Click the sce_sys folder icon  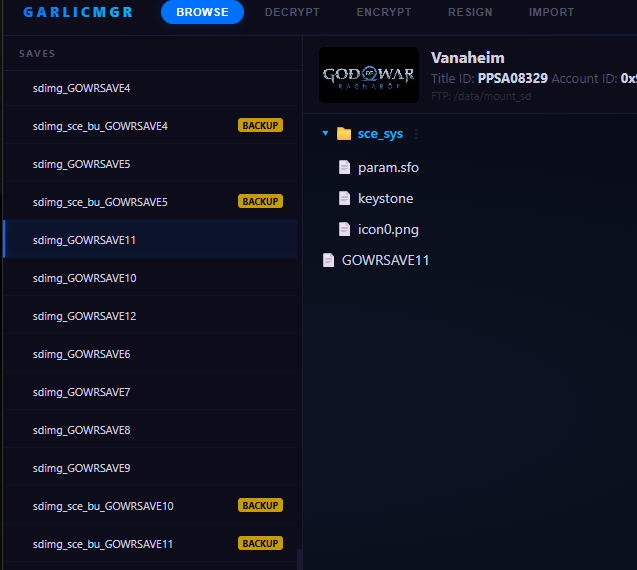click(344, 133)
